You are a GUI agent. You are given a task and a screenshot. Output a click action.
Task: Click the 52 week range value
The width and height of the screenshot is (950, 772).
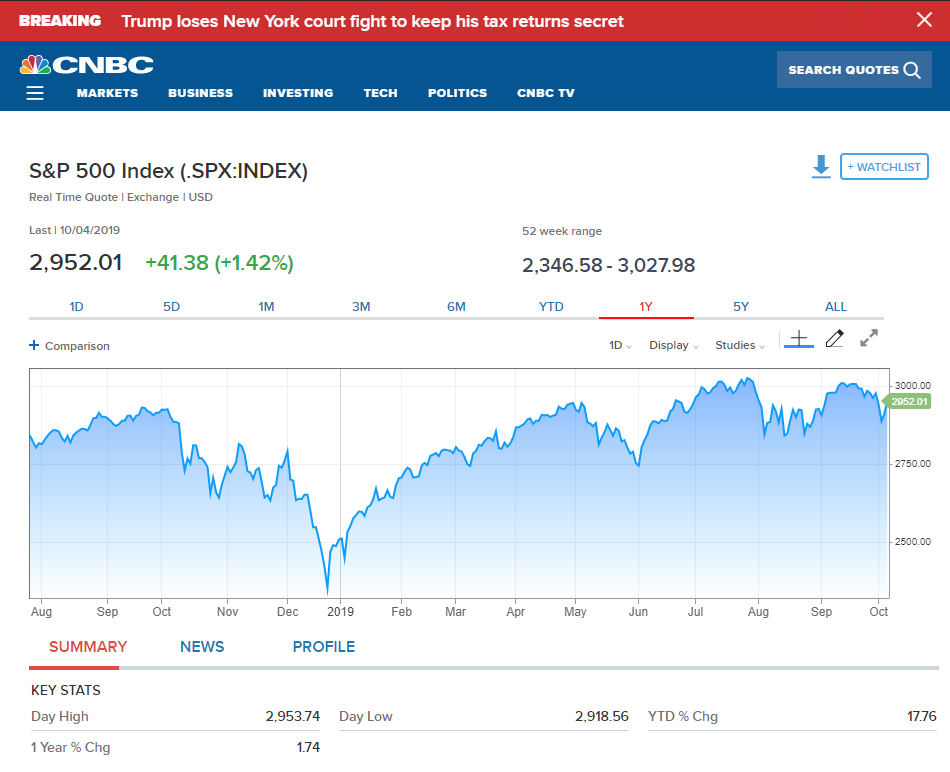[608, 265]
